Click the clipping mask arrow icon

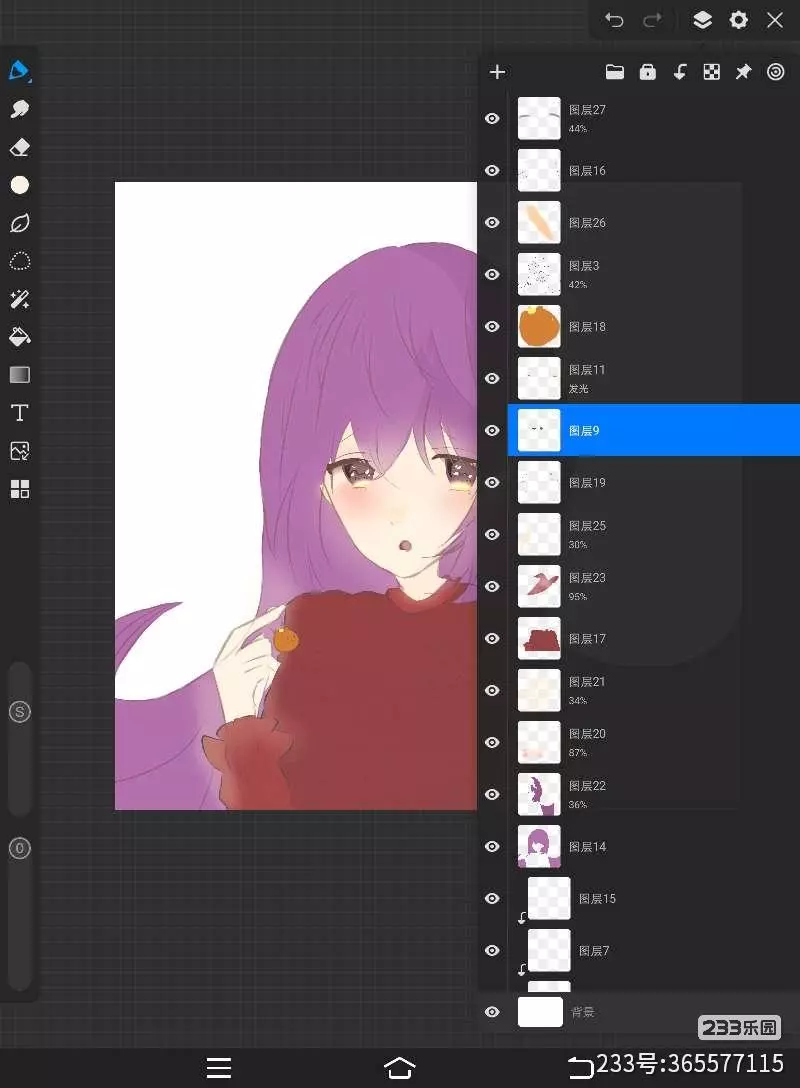click(679, 72)
